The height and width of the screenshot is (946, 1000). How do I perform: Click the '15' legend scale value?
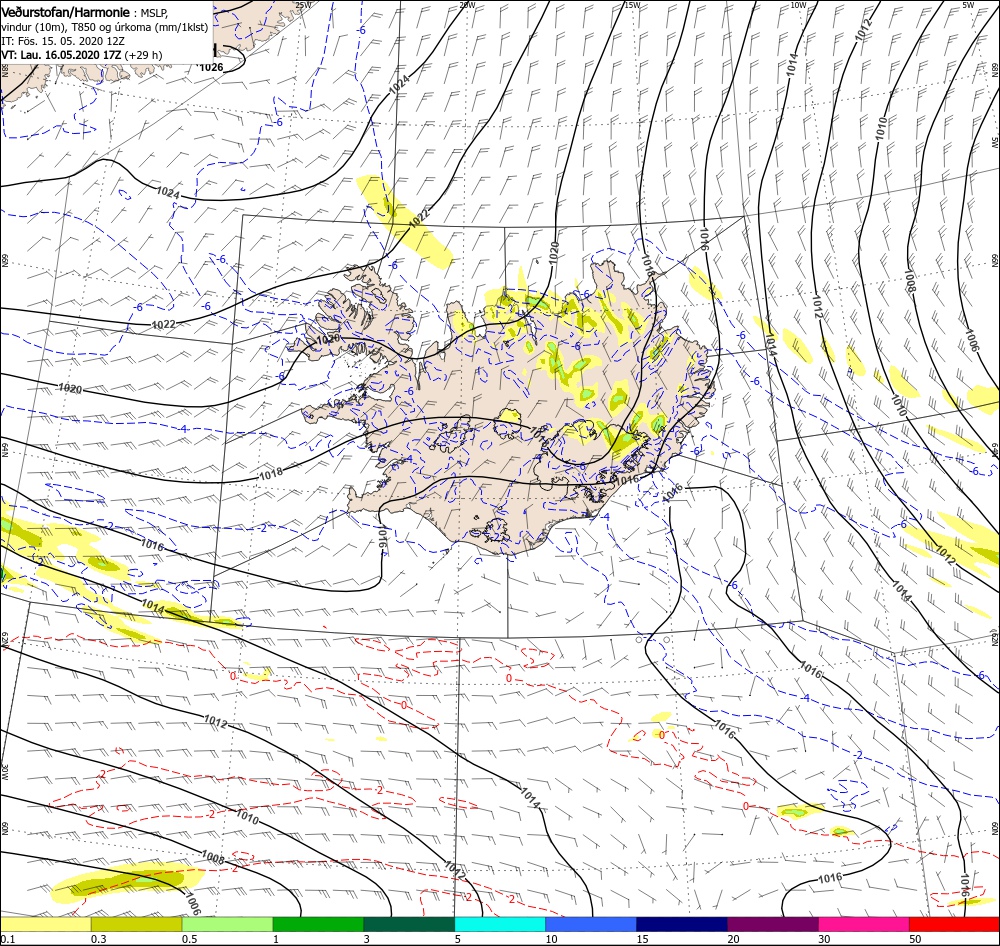pos(642,939)
